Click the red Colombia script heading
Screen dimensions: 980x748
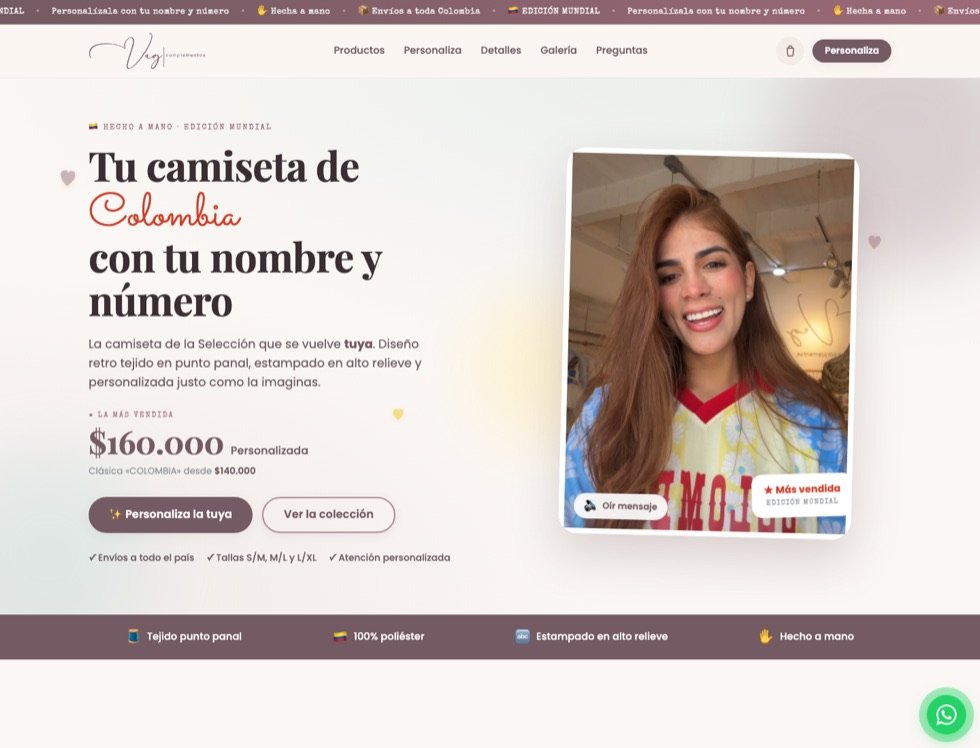tap(165, 211)
